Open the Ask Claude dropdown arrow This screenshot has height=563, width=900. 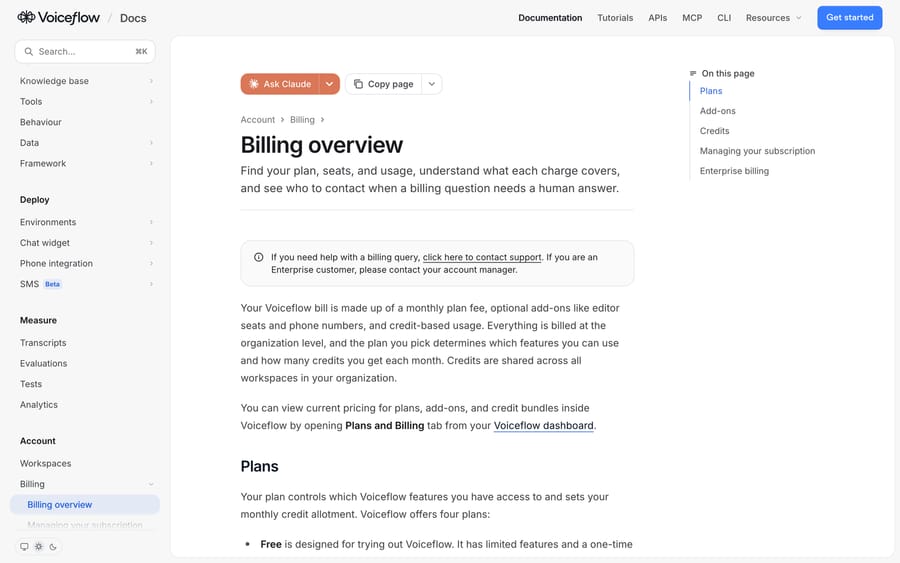click(329, 84)
